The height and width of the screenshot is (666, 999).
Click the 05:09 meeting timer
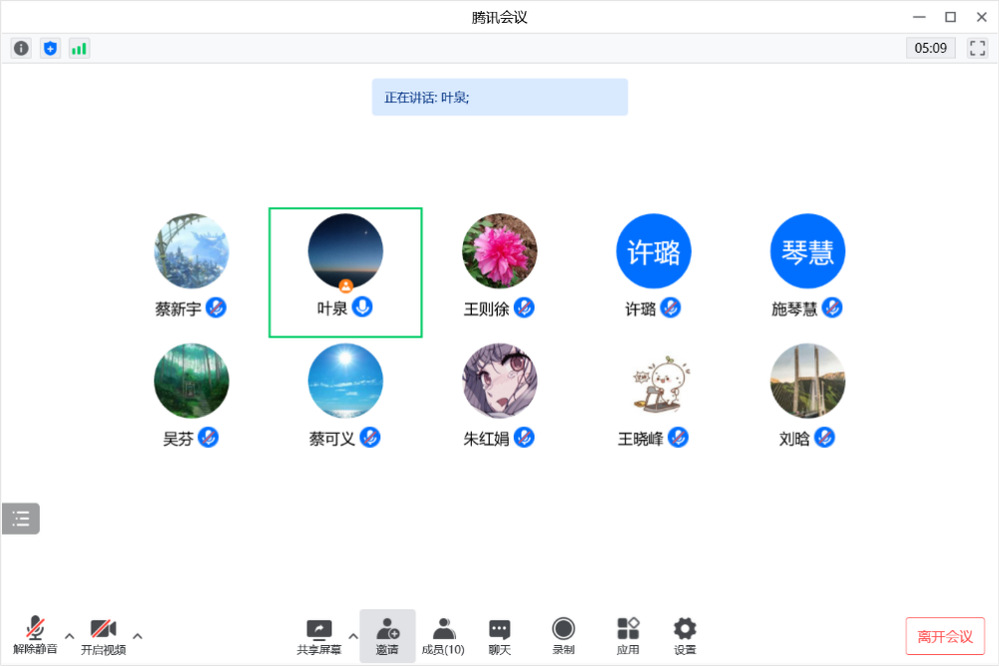930,48
